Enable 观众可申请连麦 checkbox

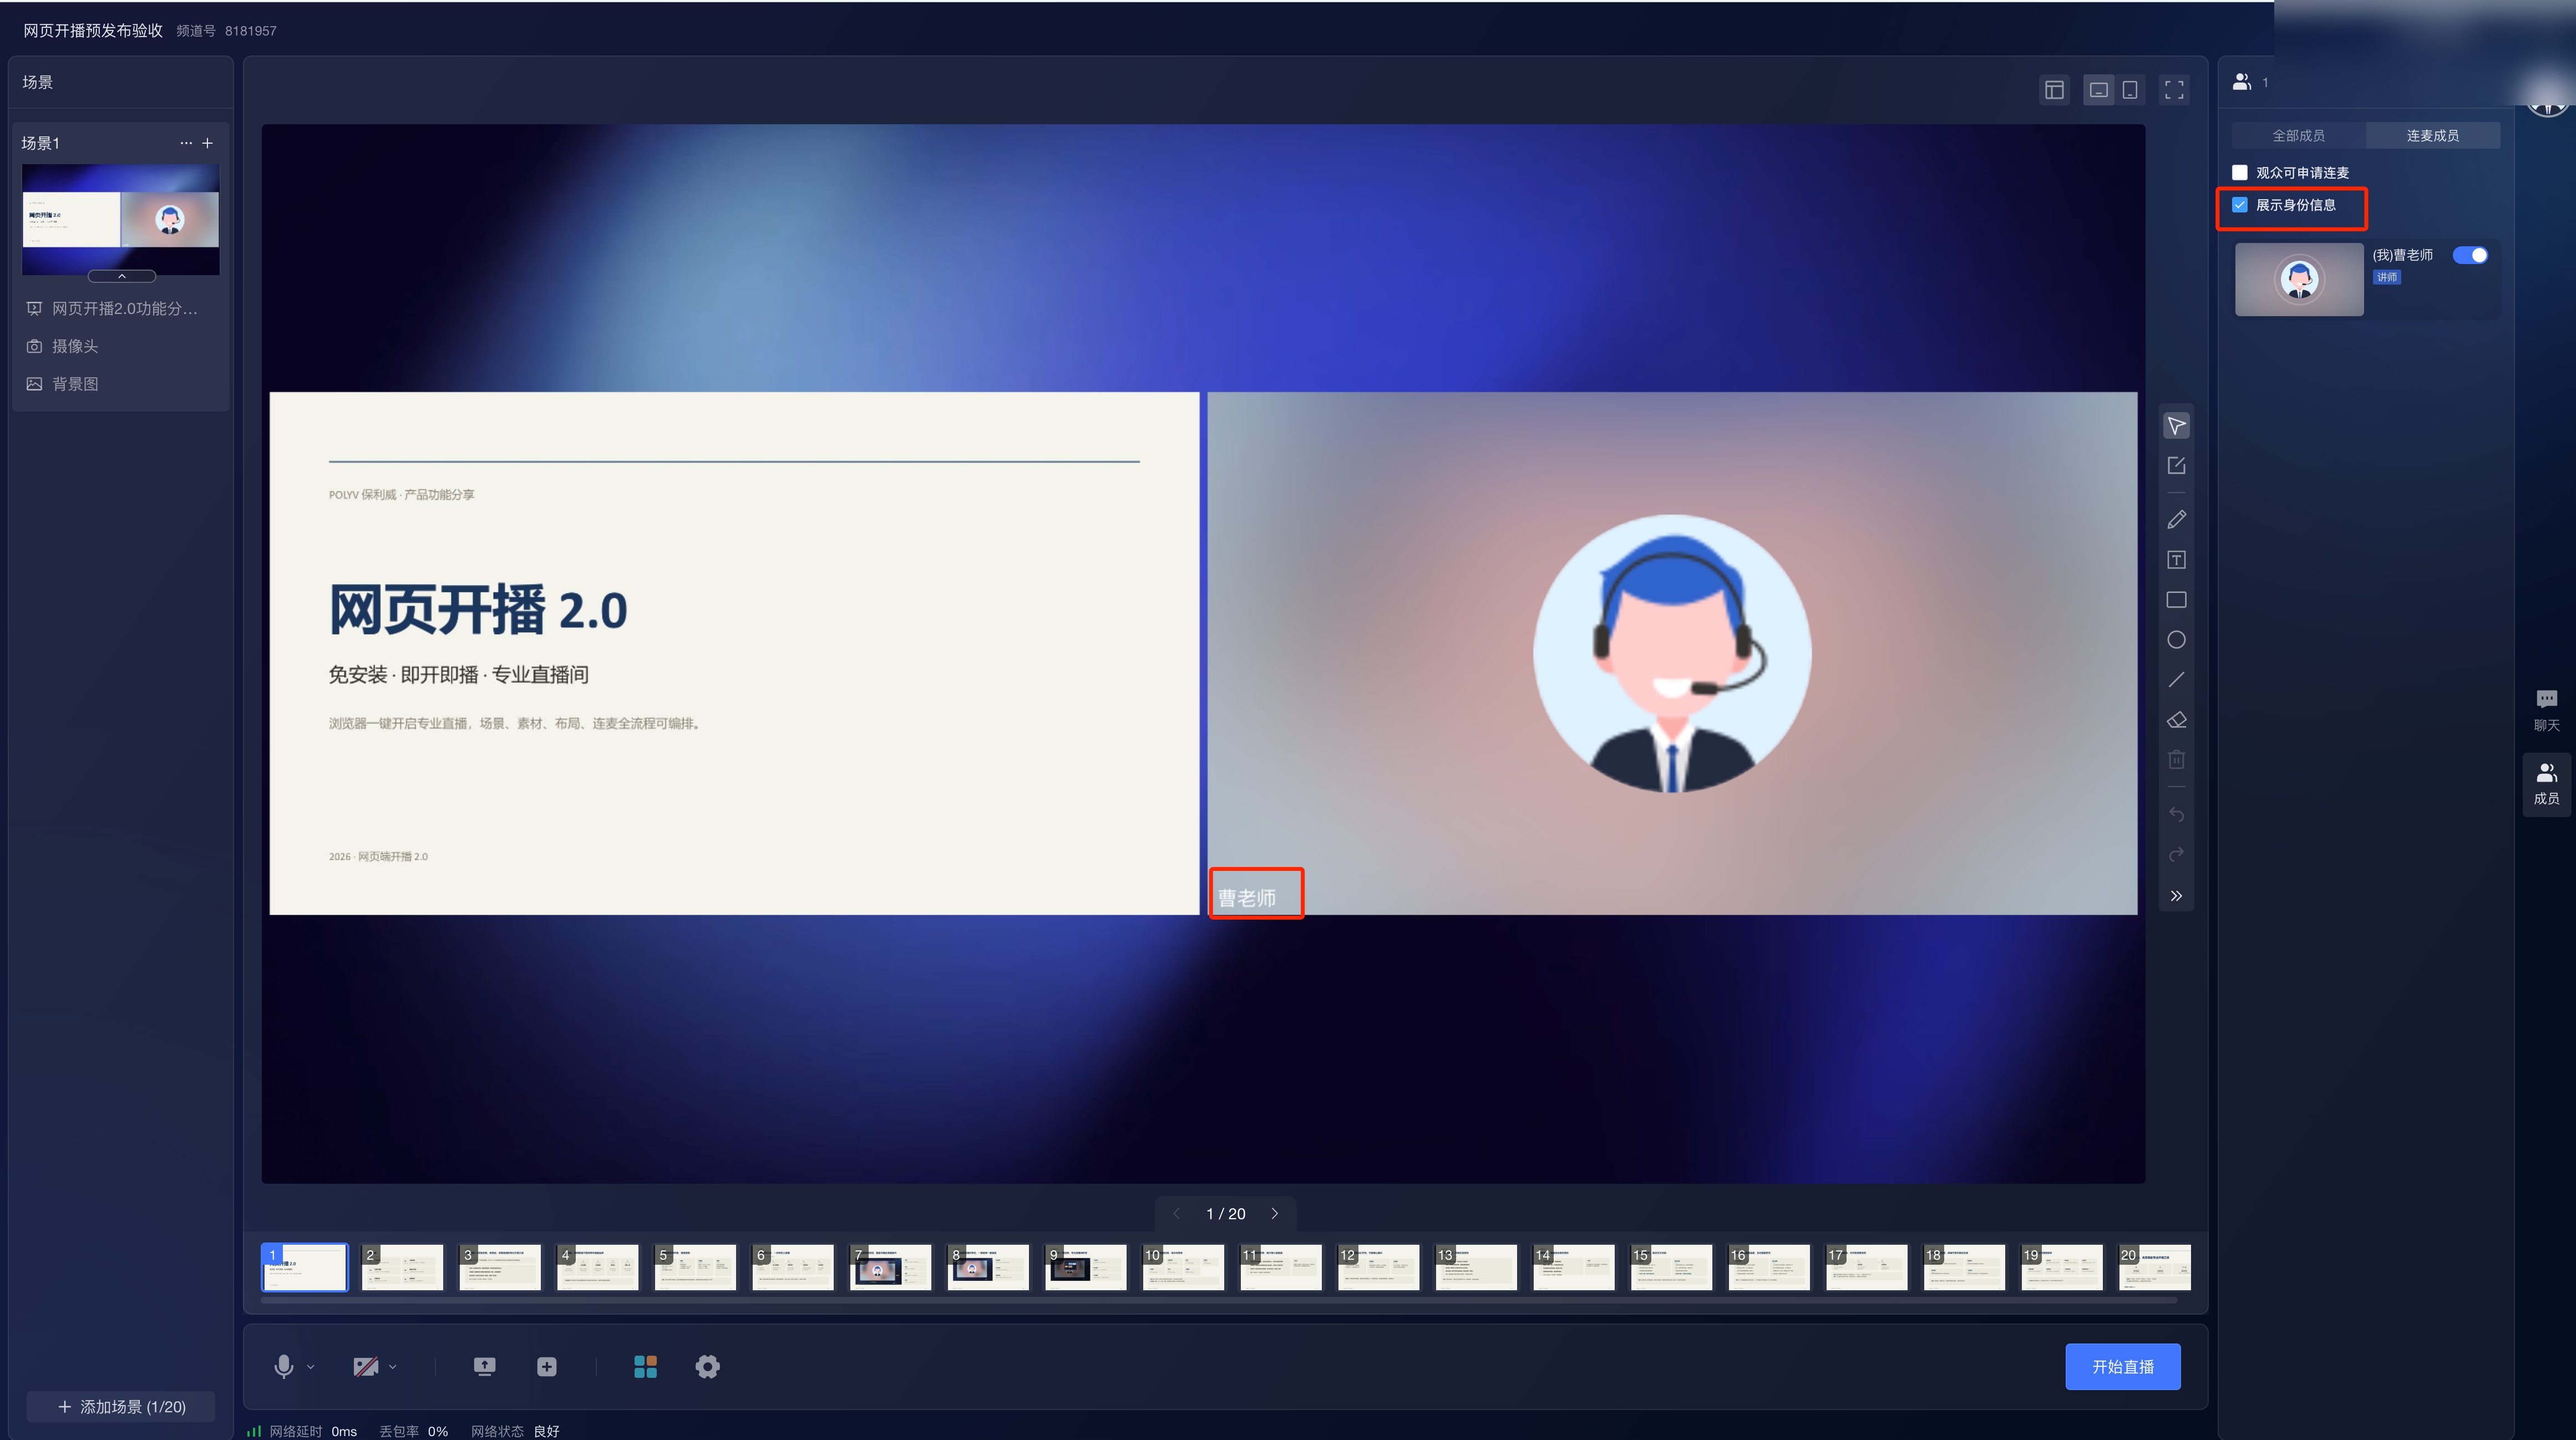pos(2240,173)
